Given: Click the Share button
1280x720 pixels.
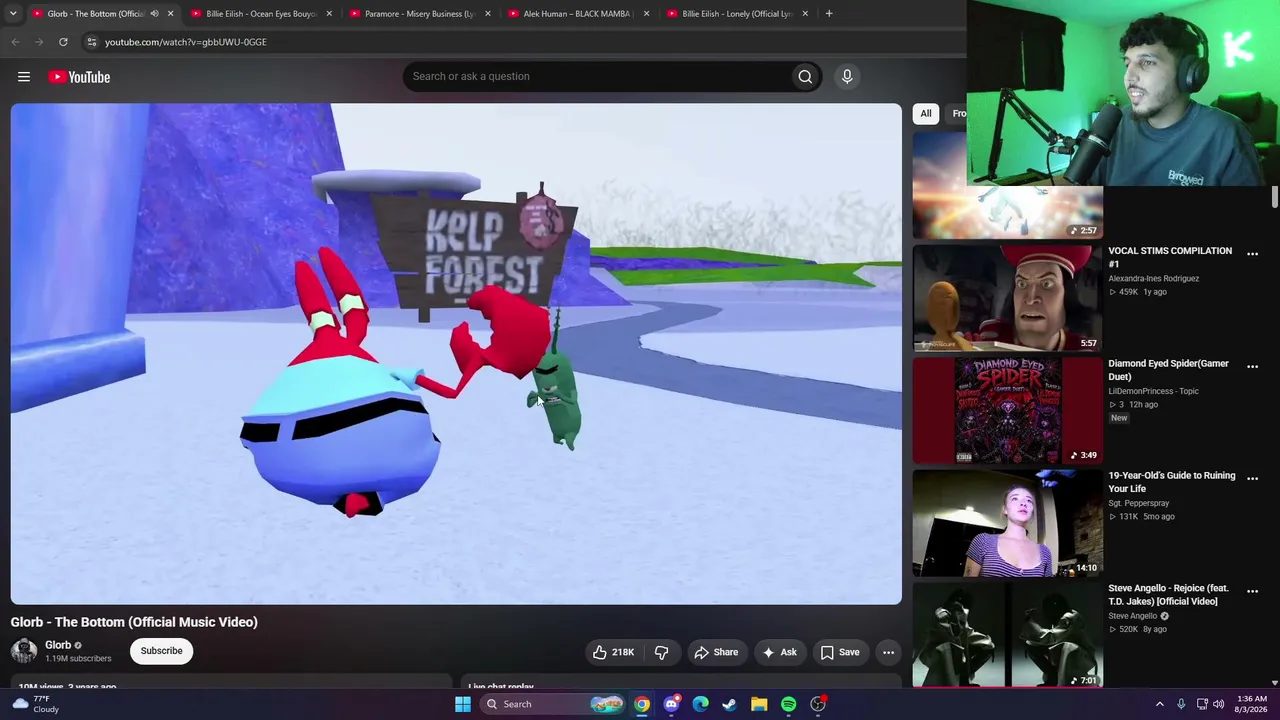Looking at the screenshot, I should (716, 652).
